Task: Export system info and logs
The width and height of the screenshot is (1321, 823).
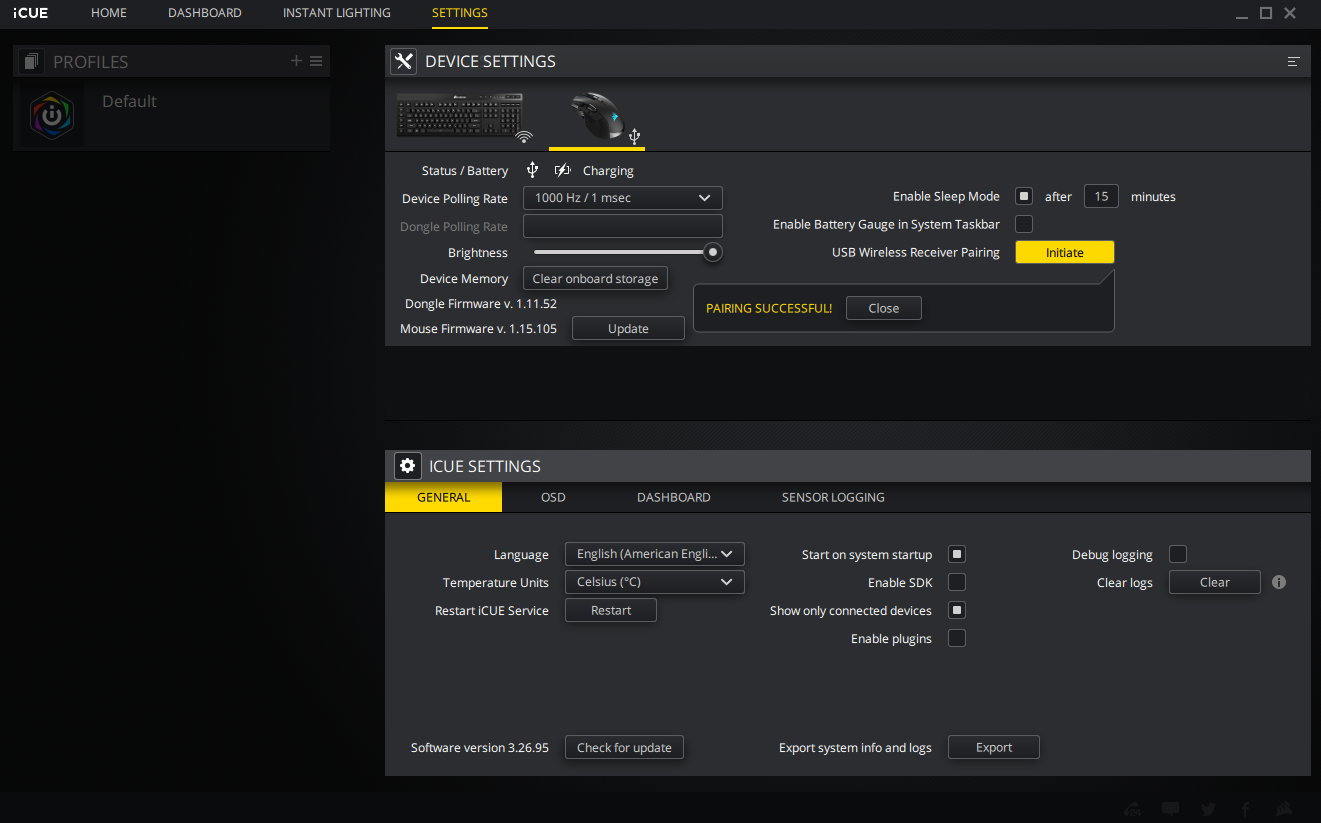Action: tap(994, 747)
